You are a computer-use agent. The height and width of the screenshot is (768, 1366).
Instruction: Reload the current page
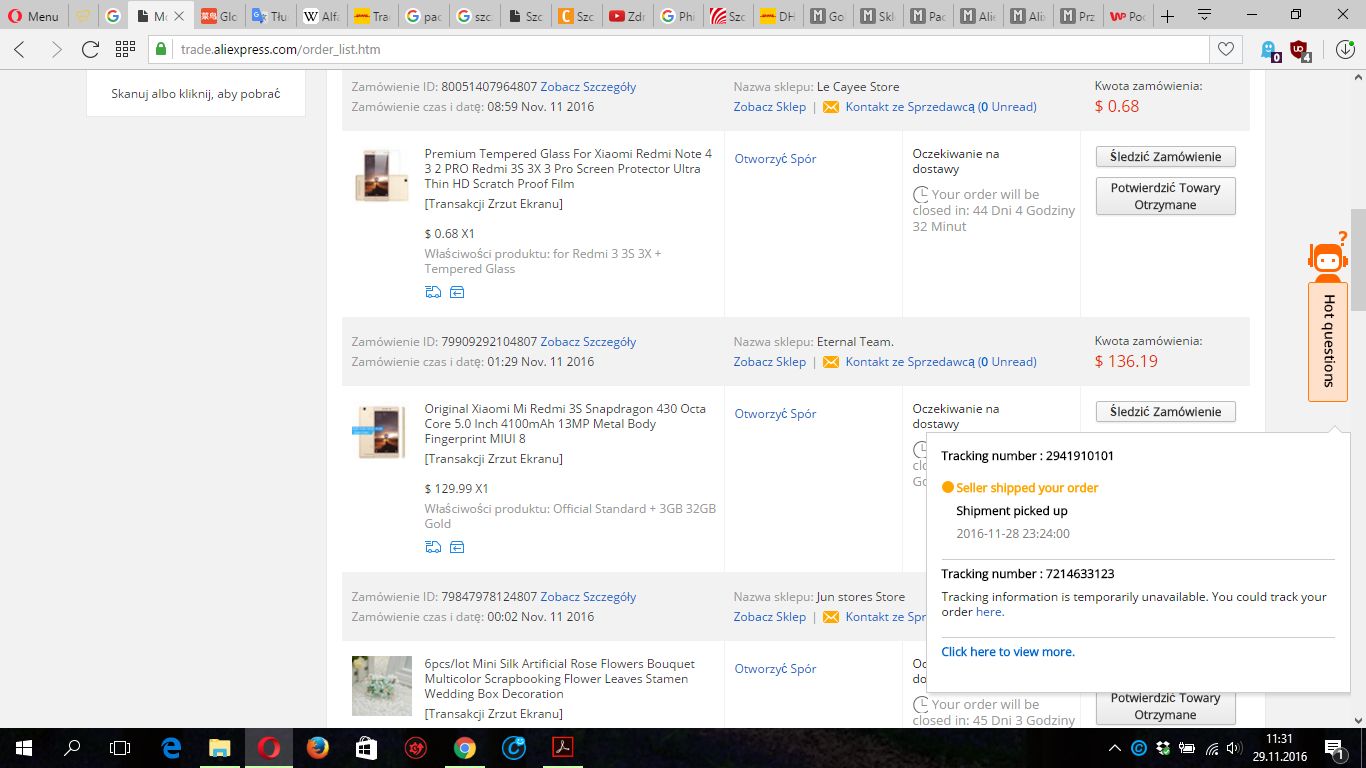point(90,49)
